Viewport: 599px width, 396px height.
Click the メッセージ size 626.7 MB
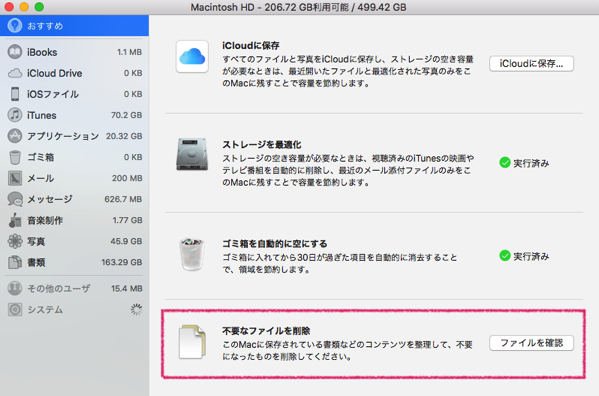pyautogui.click(x=123, y=199)
